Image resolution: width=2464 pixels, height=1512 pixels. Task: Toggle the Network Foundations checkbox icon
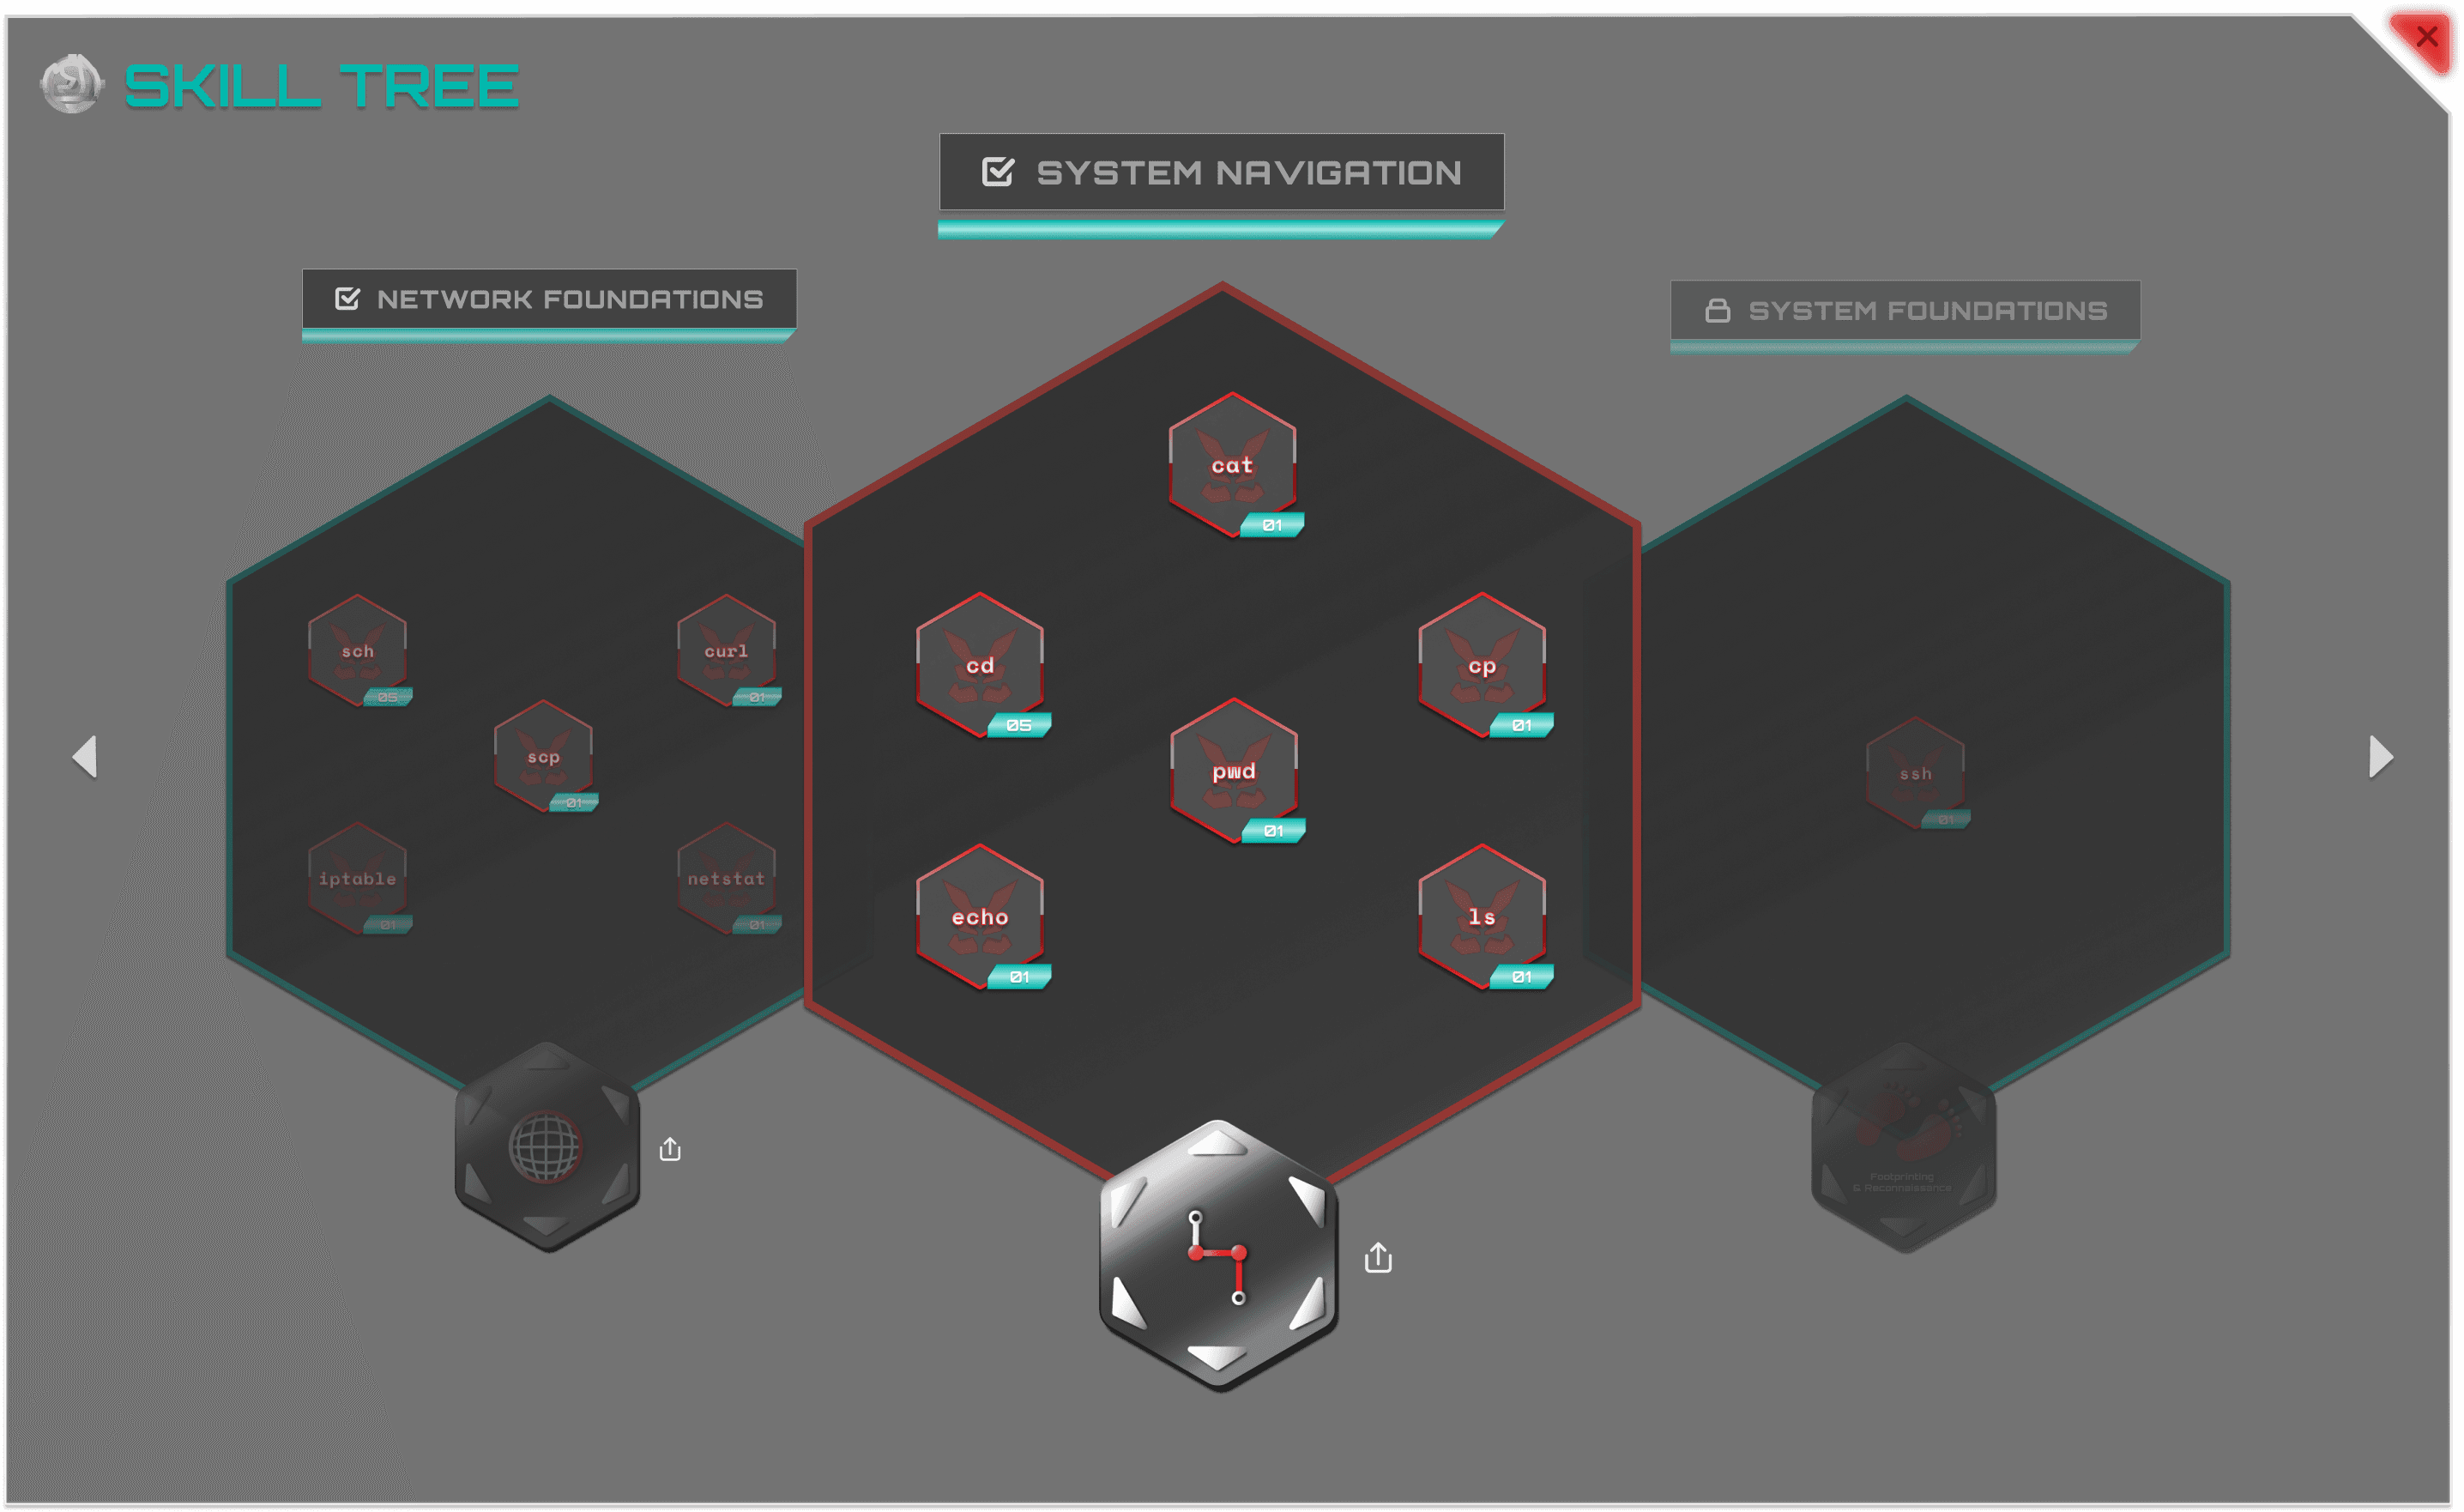pos(347,298)
